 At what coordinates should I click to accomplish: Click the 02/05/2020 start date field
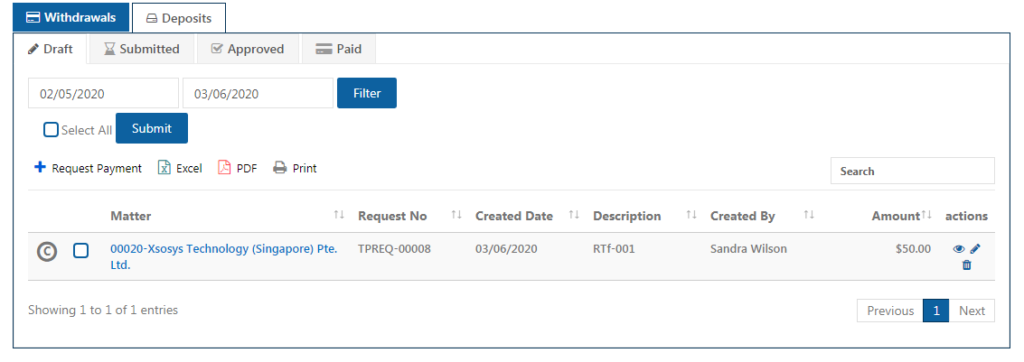pyautogui.click(x=103, y=93)
